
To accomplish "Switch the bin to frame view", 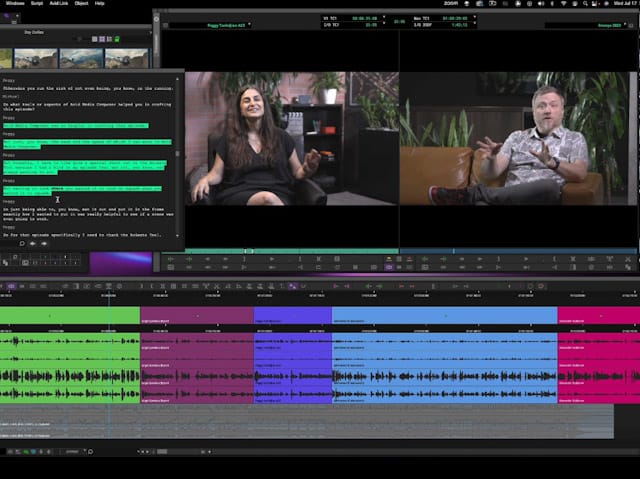I will (102, 39).
